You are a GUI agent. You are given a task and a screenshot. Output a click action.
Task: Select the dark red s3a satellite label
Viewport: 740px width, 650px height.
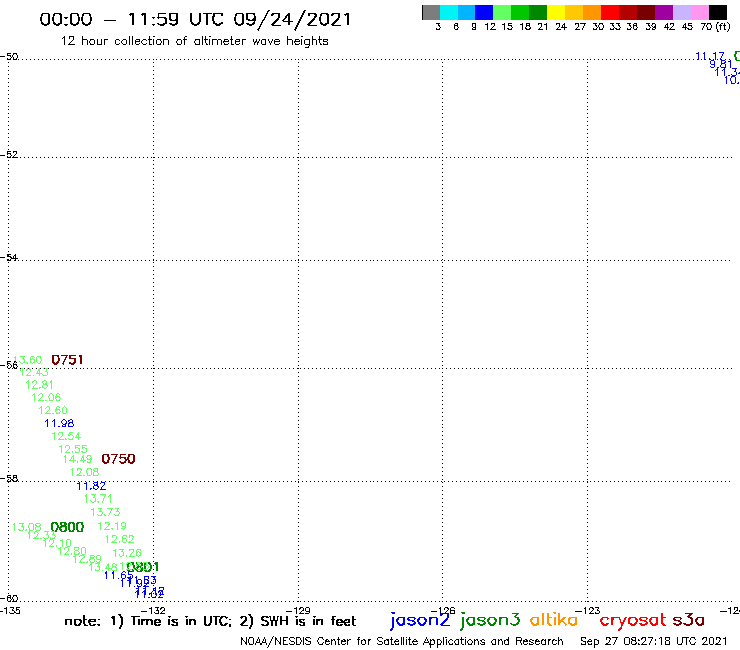tap(689, 619)
